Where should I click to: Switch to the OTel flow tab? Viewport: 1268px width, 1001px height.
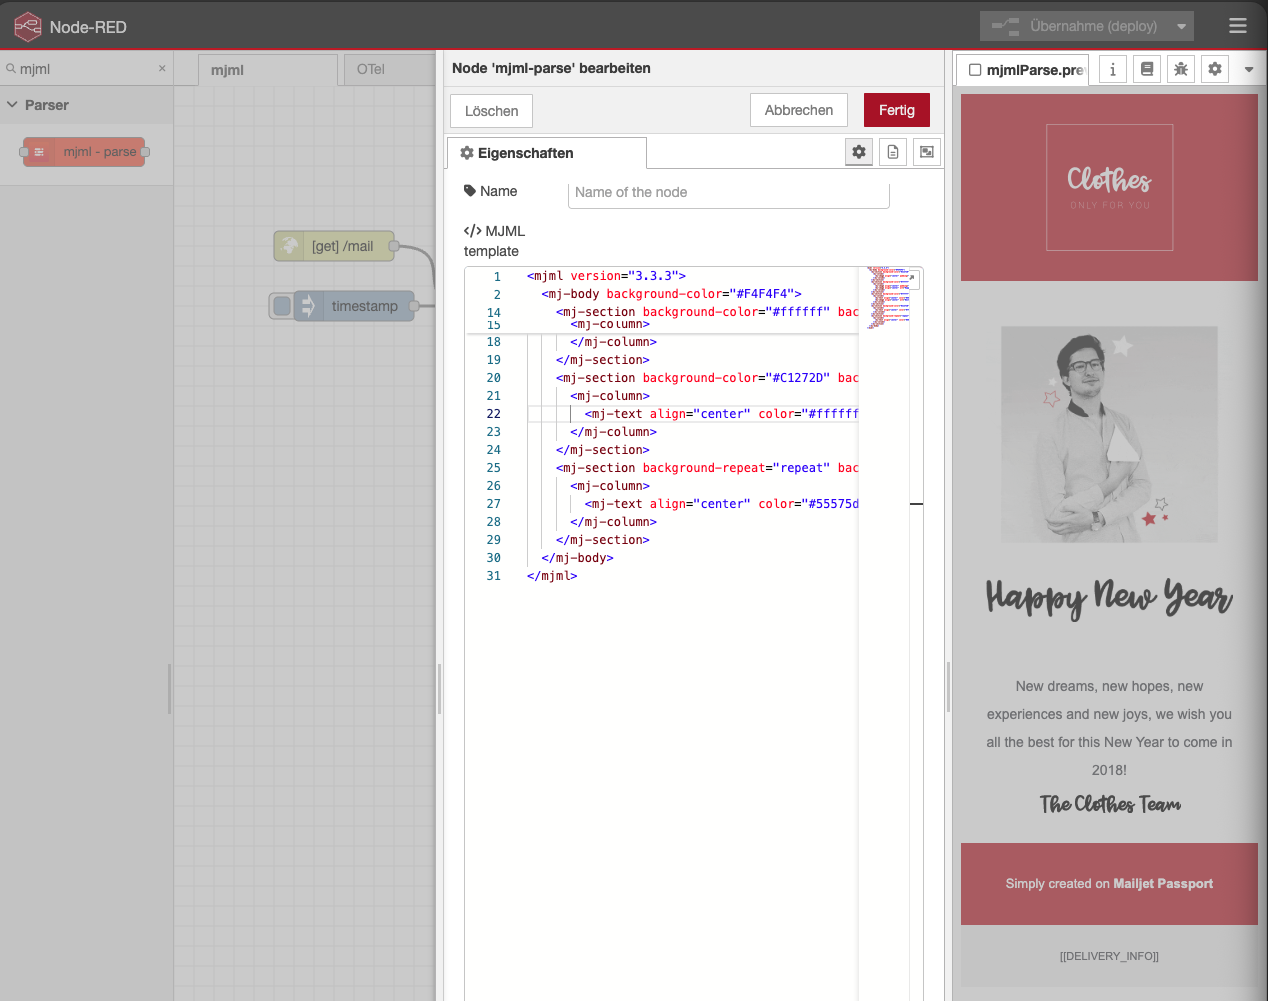pos(370,69)
